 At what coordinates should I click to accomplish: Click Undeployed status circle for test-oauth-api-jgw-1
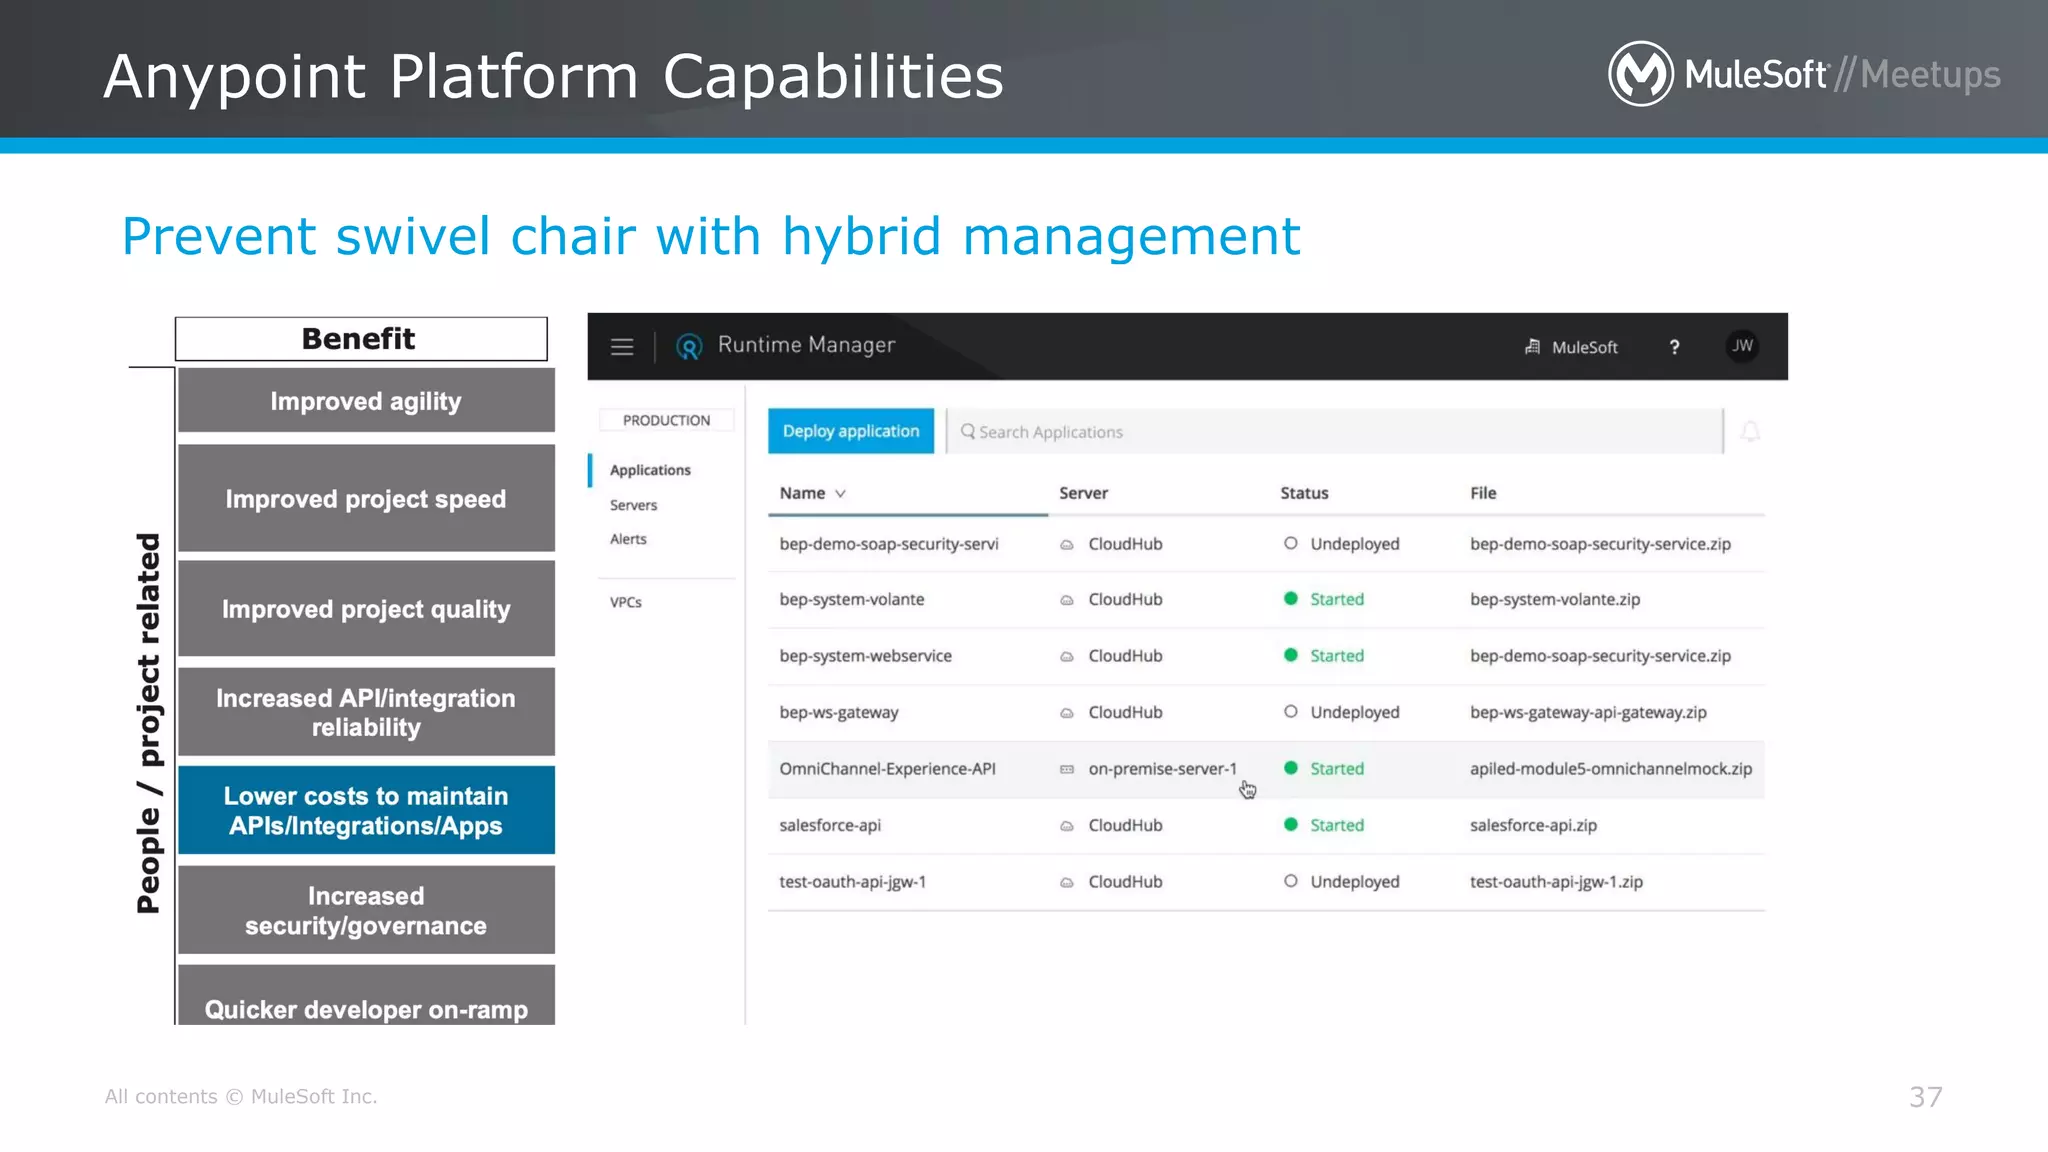1291,881
